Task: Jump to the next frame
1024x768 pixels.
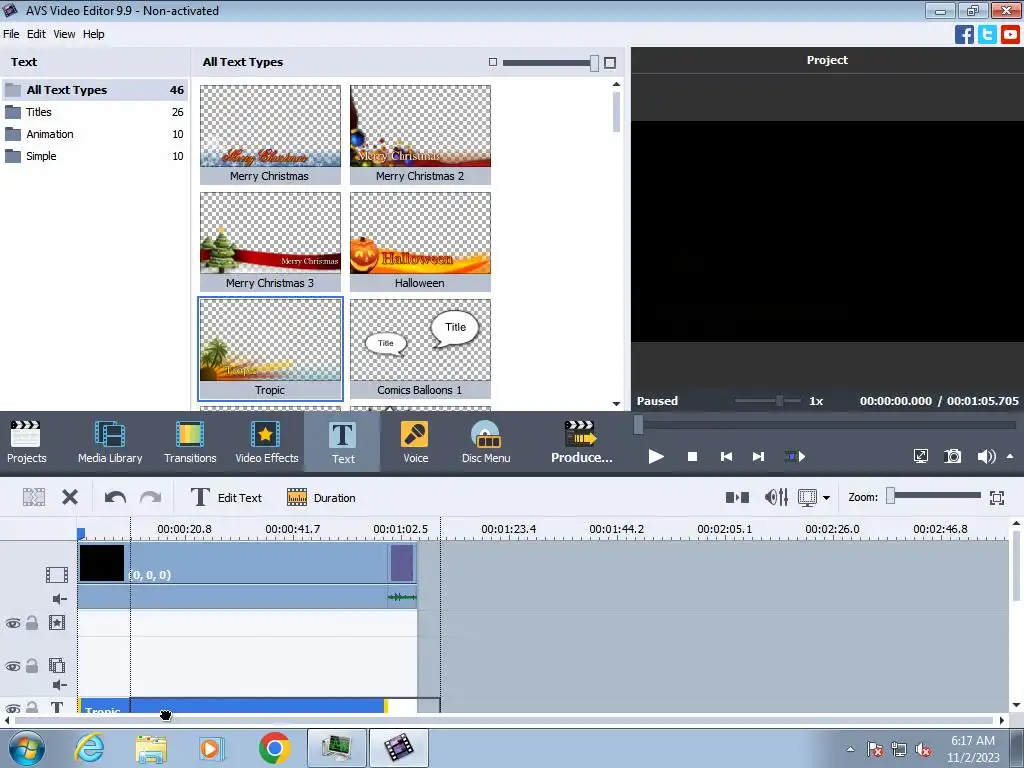Action: click(758, 456)
